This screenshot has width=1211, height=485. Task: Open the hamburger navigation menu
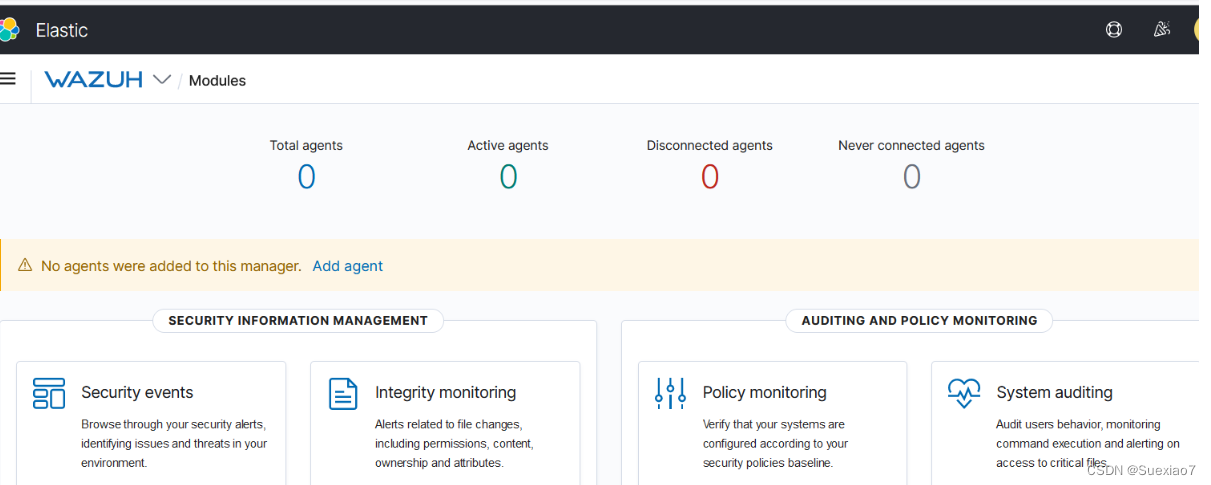(8, 79)
